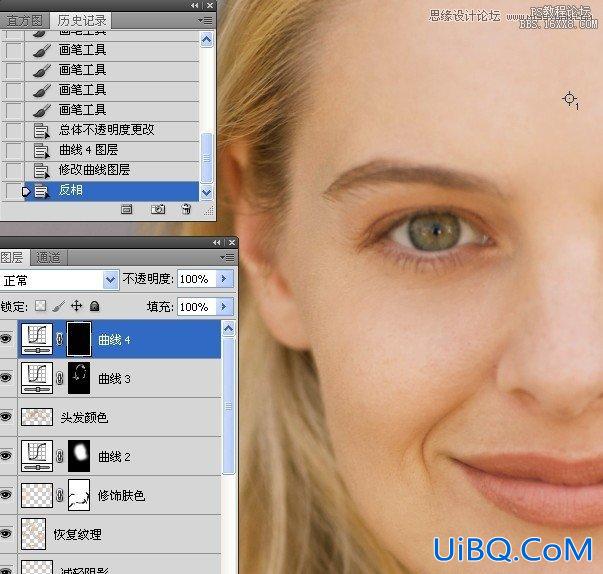Select the 曲线 2 layer name
This screenshot has width=603, height=574.
click(x=114, y=457)
